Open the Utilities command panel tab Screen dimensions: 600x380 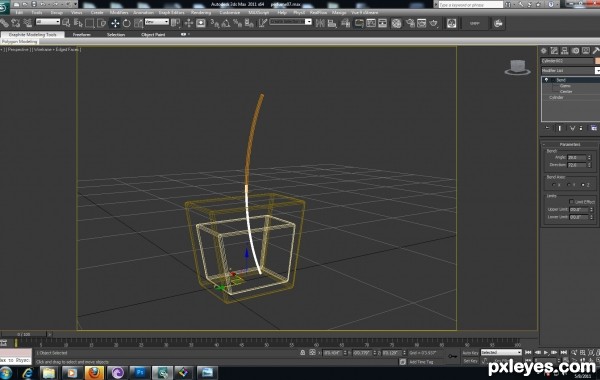pos(596,51)
